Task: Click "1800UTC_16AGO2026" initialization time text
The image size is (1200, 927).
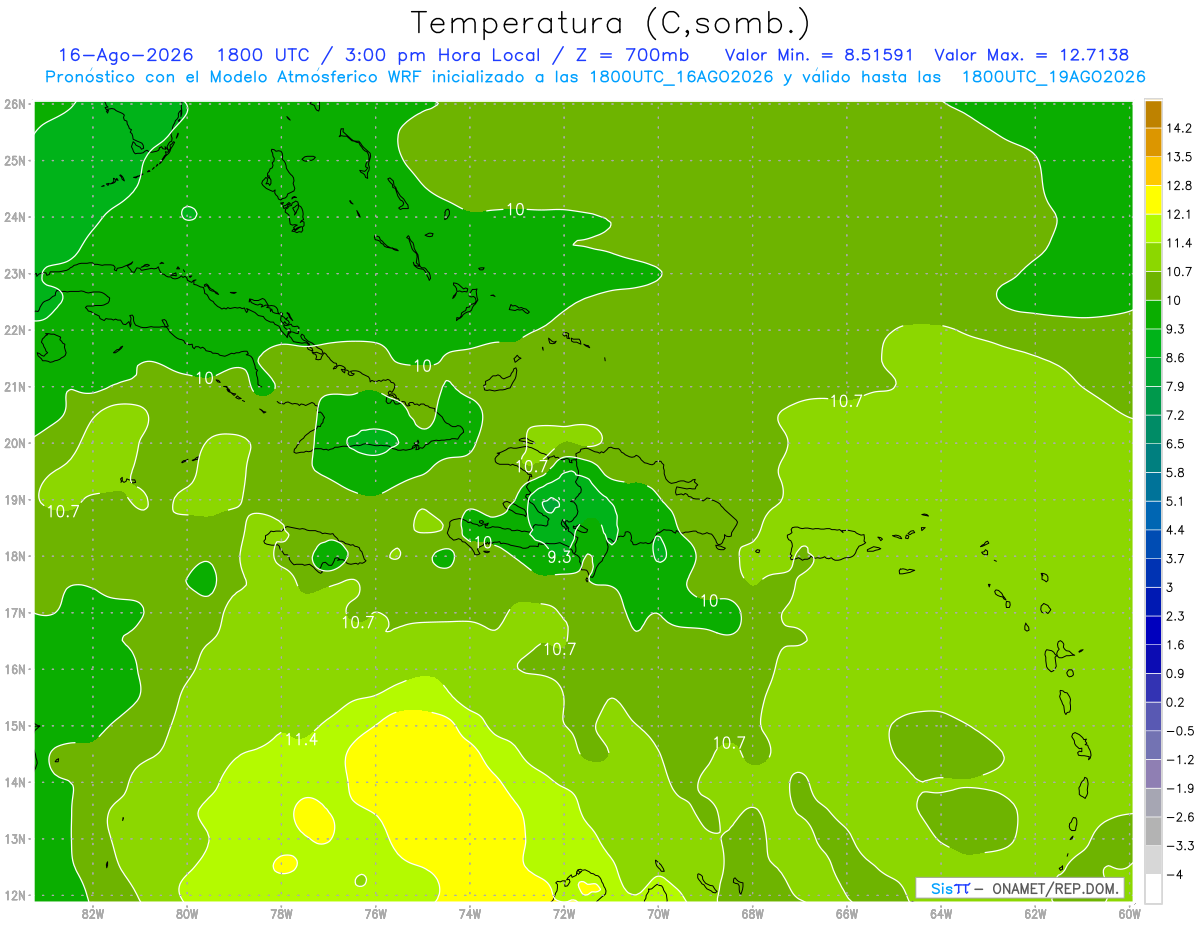Action: 681,77
